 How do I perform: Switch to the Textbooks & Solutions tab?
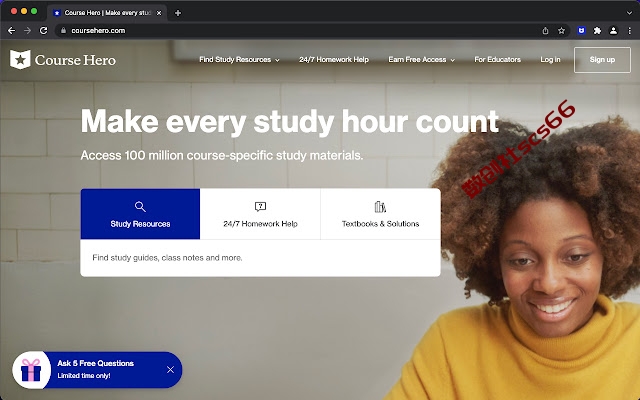tap(380, 214)
